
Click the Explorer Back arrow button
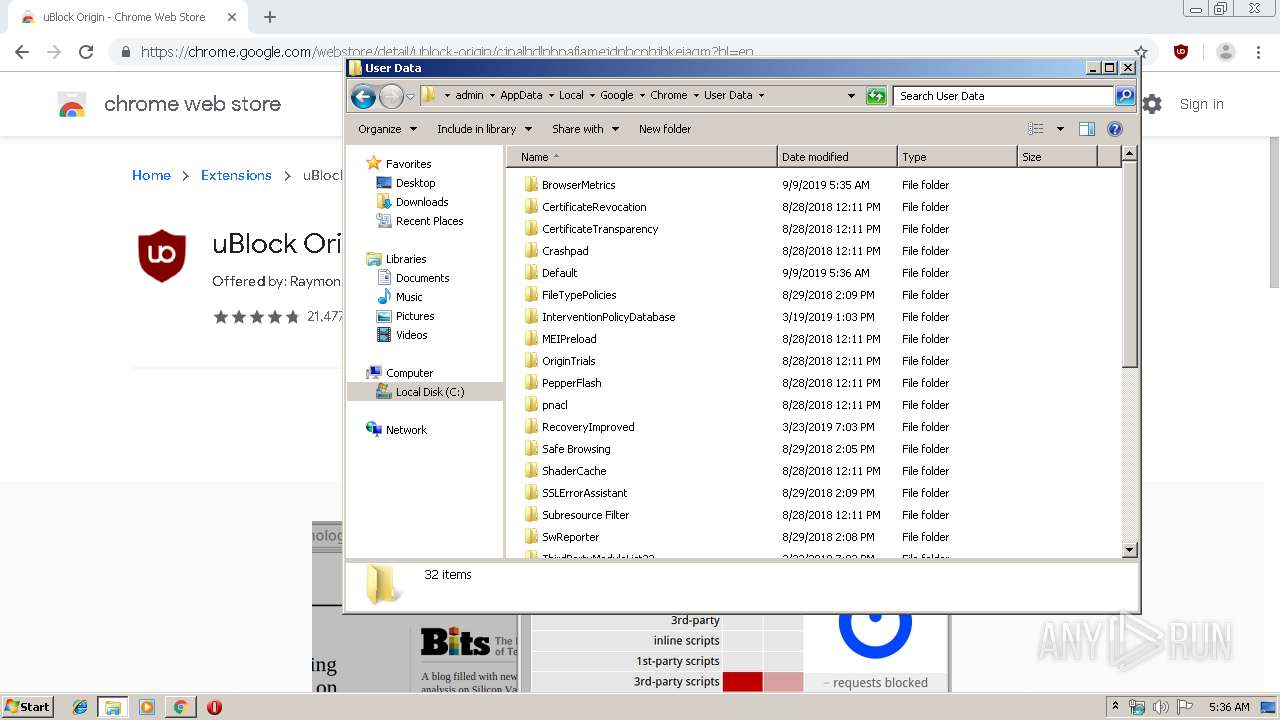[x=363, y=96]
